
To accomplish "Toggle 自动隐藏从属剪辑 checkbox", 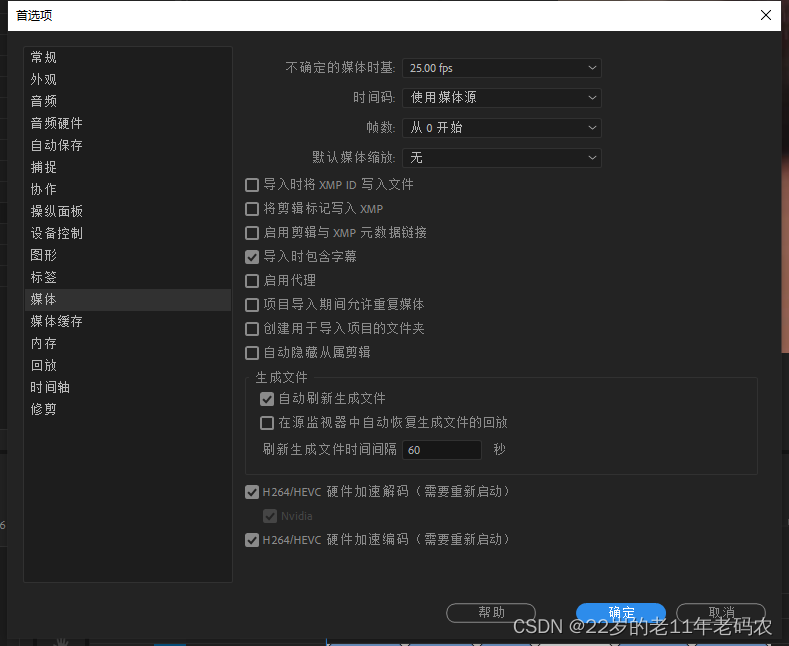I will tap(252, 353).
